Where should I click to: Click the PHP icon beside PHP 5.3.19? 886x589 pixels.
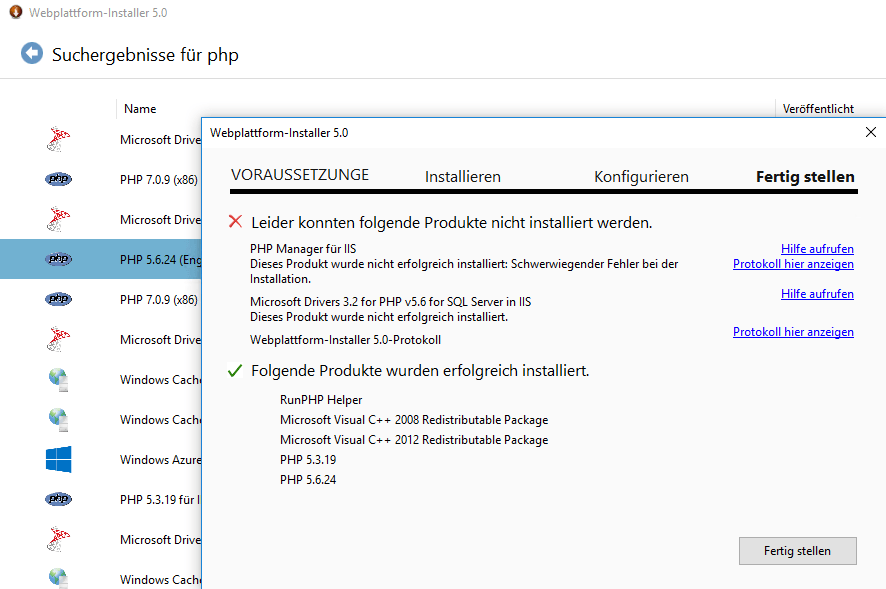coord(58,499)
